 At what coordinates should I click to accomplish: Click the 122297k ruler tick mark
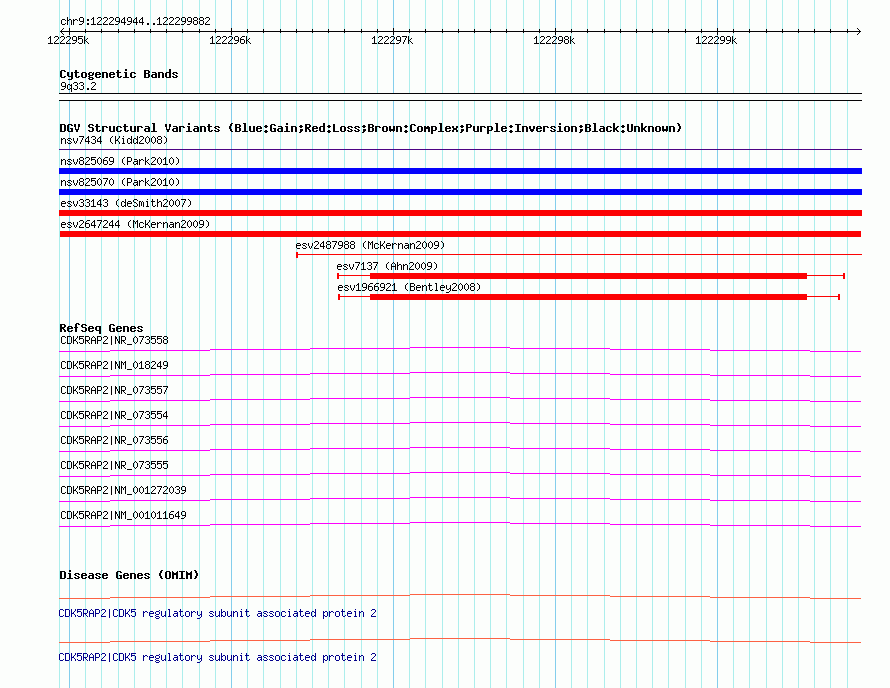pyautogui.click(x=393, y=31)
